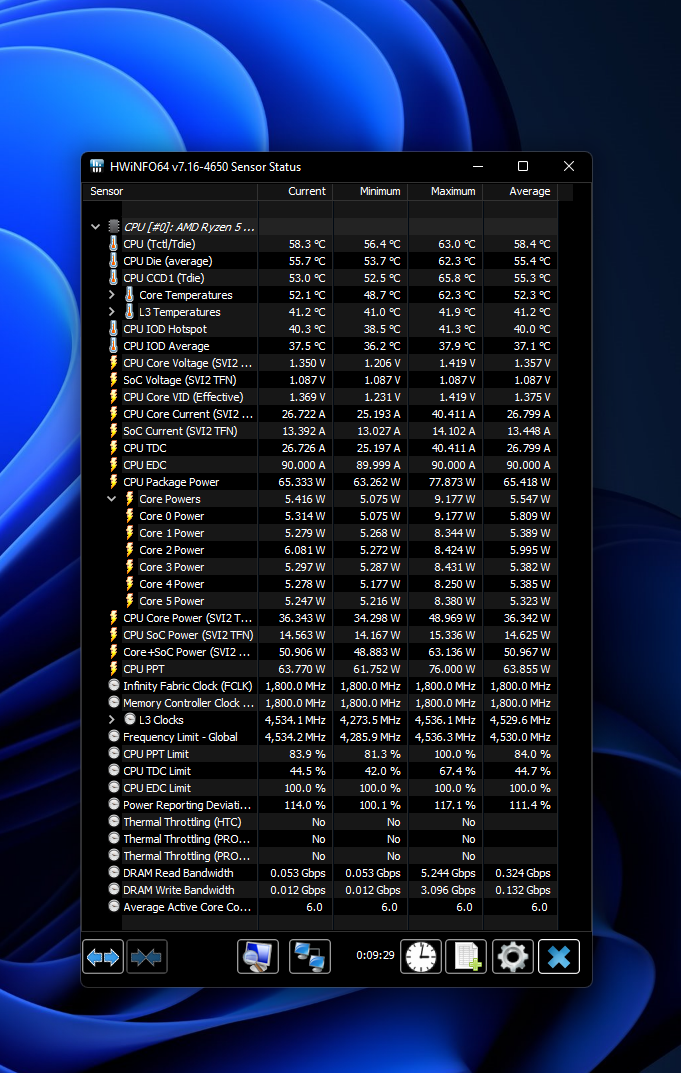Click the Minimum column header
Viewport: 681px width, 1073px height.
[x=370, y=192]
